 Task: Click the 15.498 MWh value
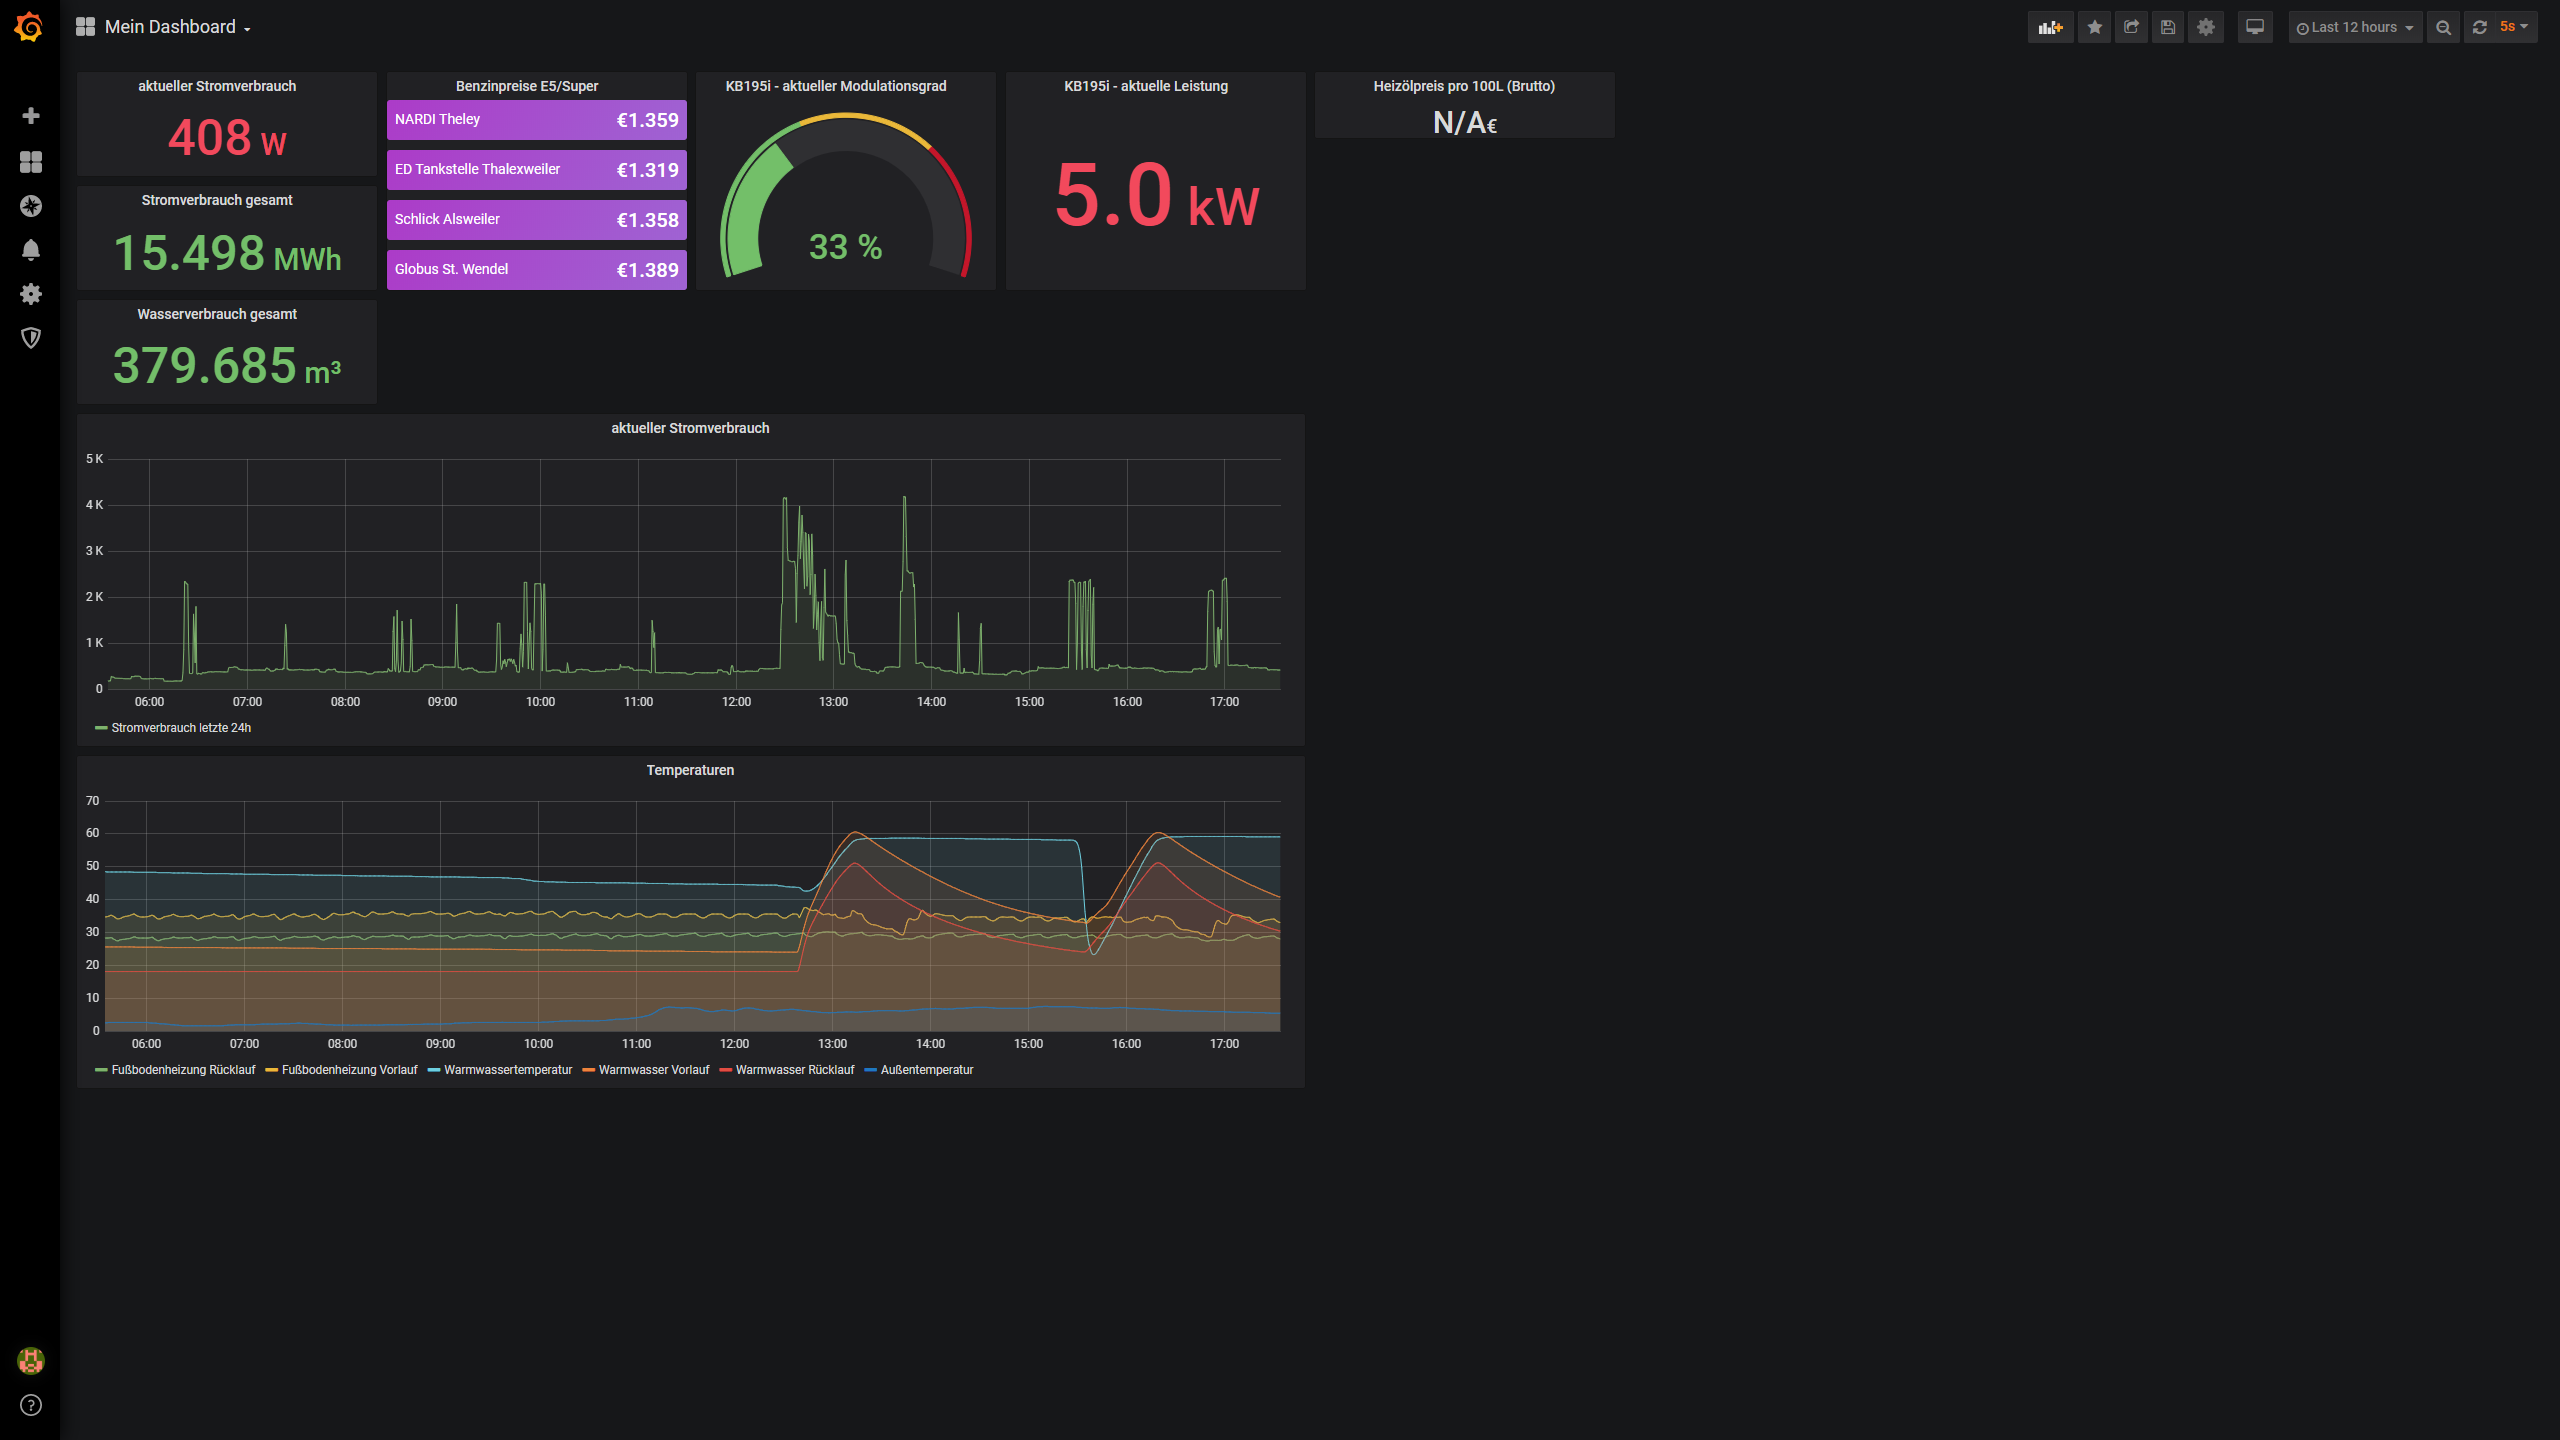pyautogui.click(x=227, y=253)
